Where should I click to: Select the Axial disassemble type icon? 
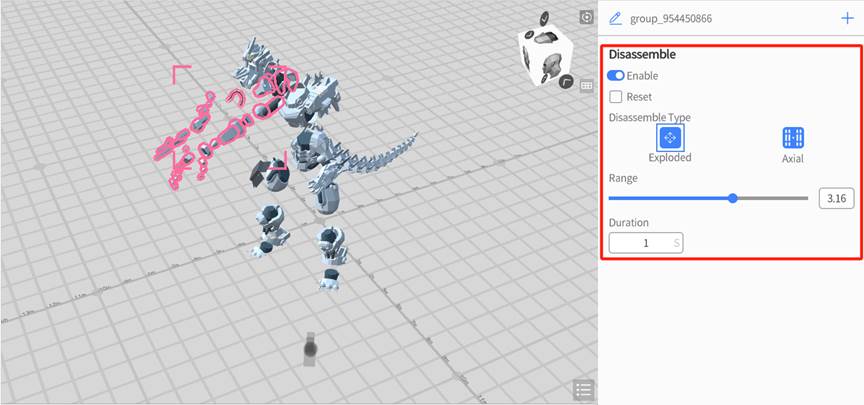[x=793, y=138]
